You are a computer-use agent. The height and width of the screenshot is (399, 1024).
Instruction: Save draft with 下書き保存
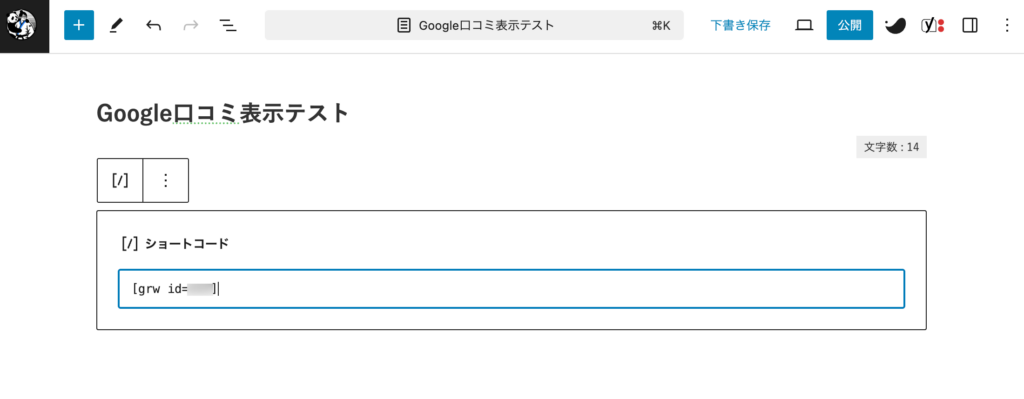click(x=741, y=25)
